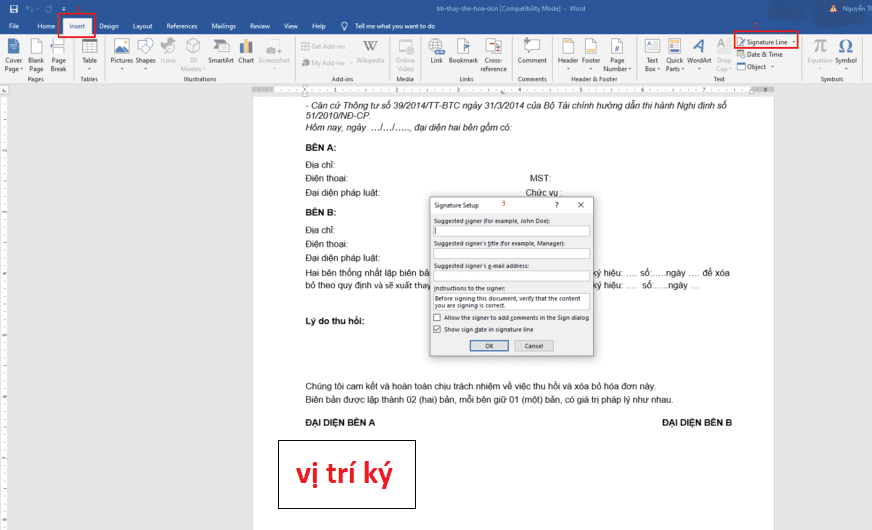
Task: Open My Add-ins
Action: coord(326,63)
